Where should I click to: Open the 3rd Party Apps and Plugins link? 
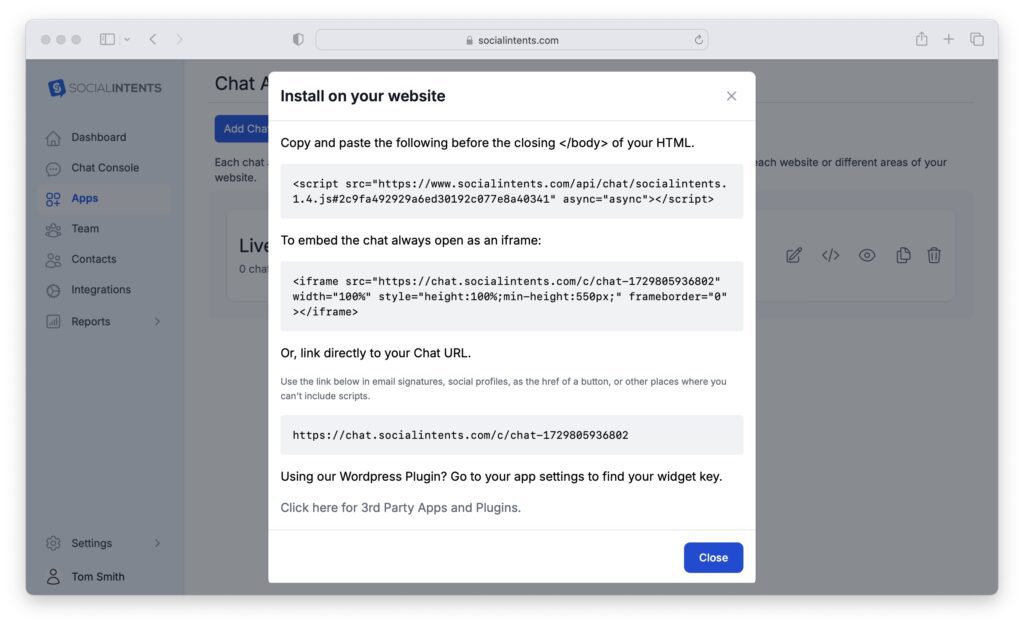[x=399, y=507]
